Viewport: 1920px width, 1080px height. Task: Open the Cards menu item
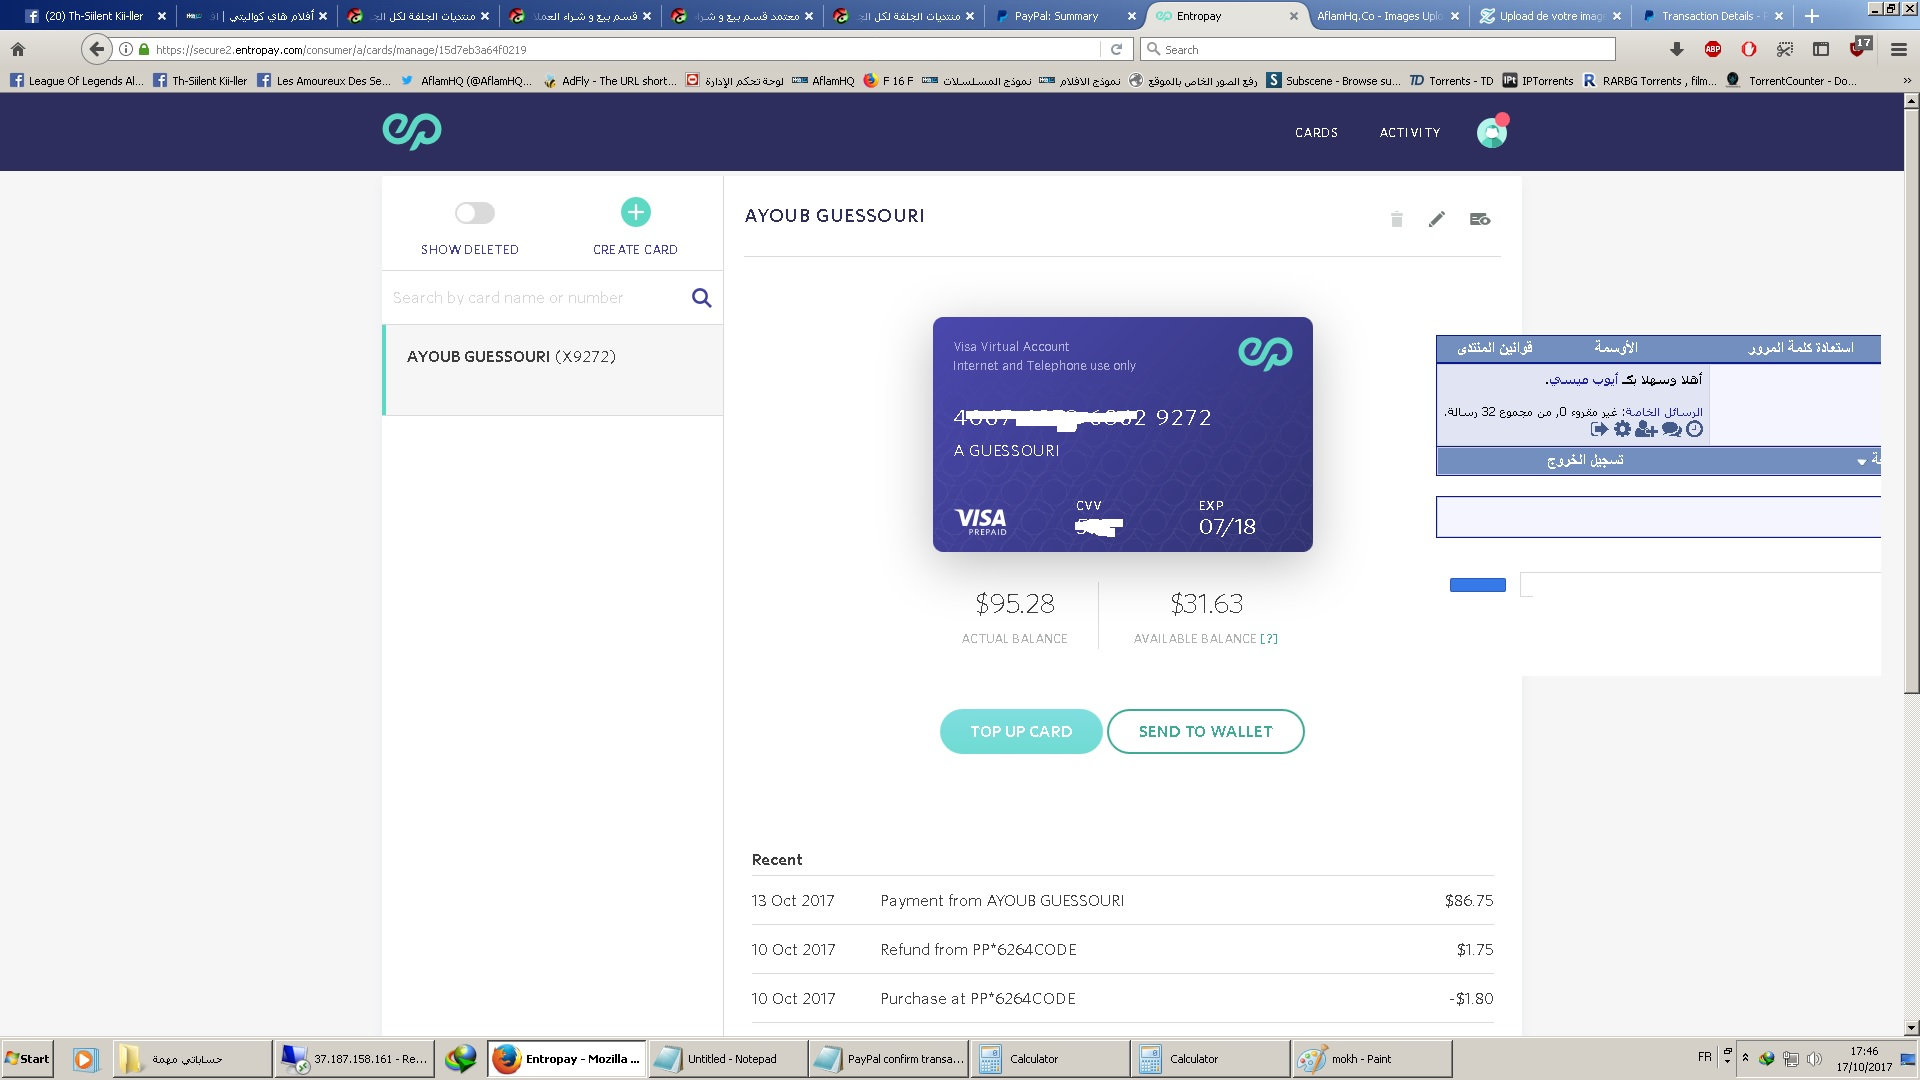coord(1316,132)
